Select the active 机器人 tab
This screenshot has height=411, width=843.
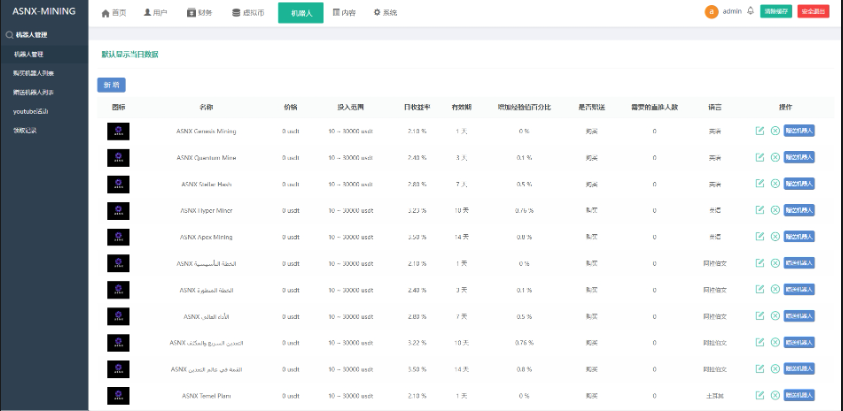coord(301,13)
